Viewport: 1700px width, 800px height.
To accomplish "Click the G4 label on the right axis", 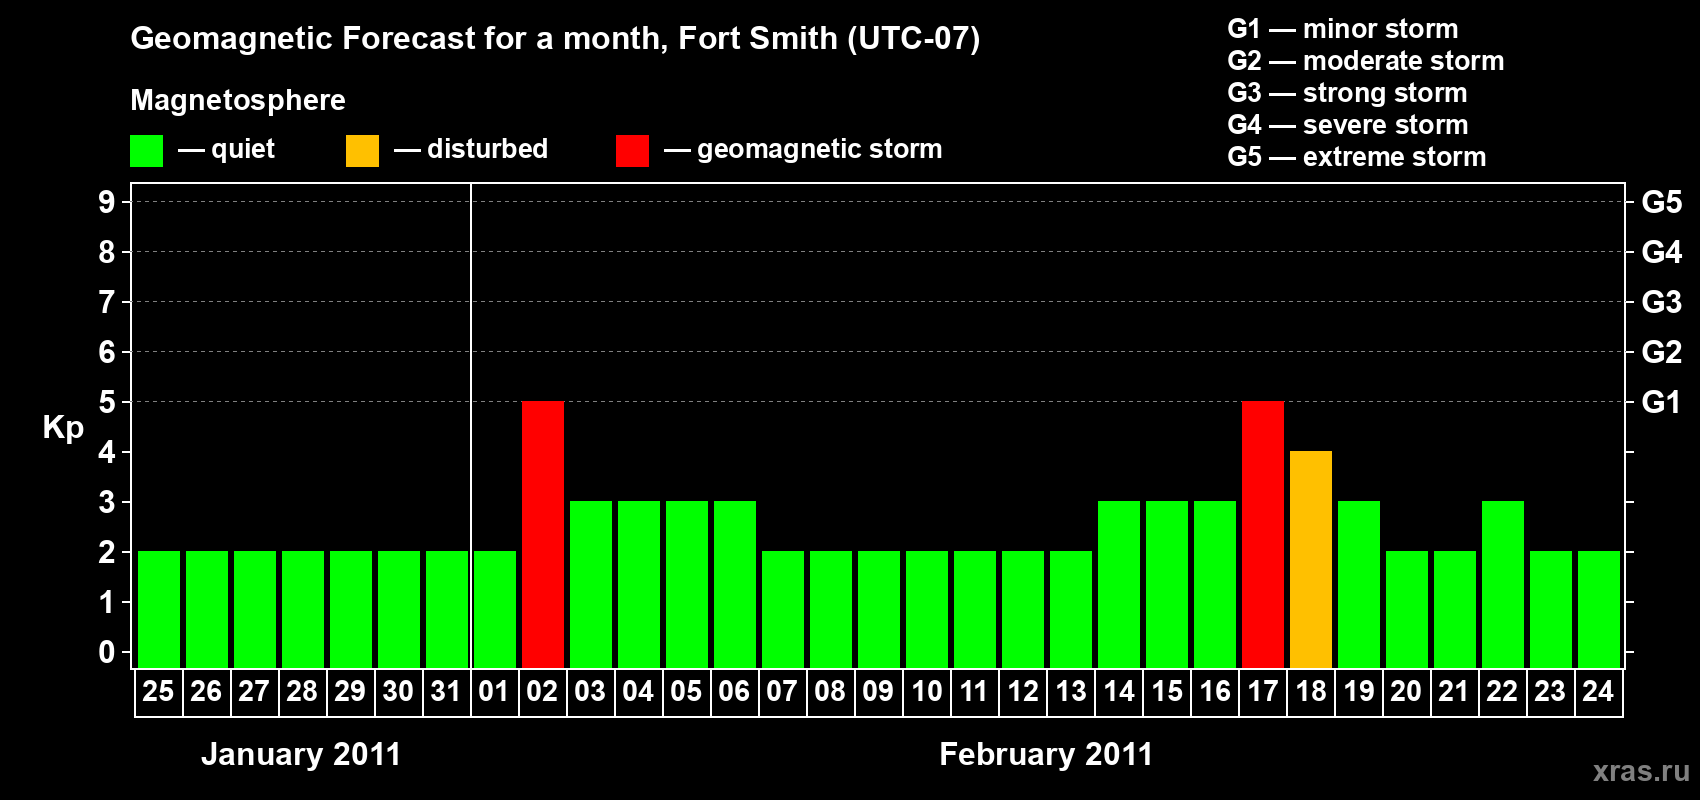I will 1662,252.
